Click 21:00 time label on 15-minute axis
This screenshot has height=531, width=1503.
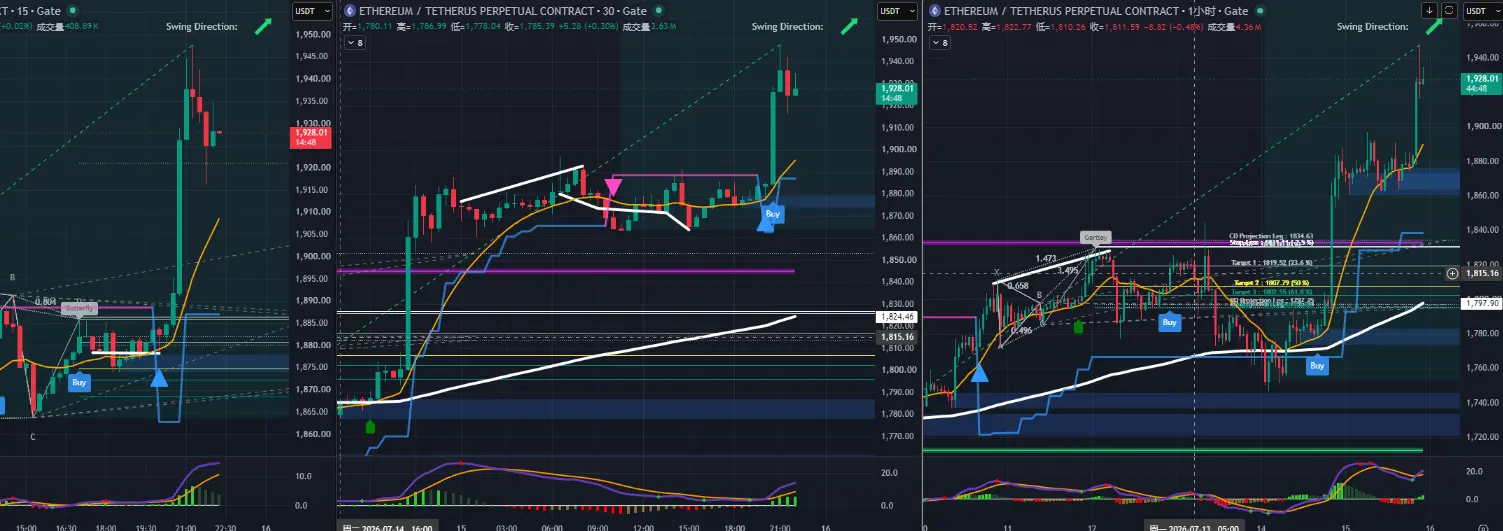coord(186,526)
